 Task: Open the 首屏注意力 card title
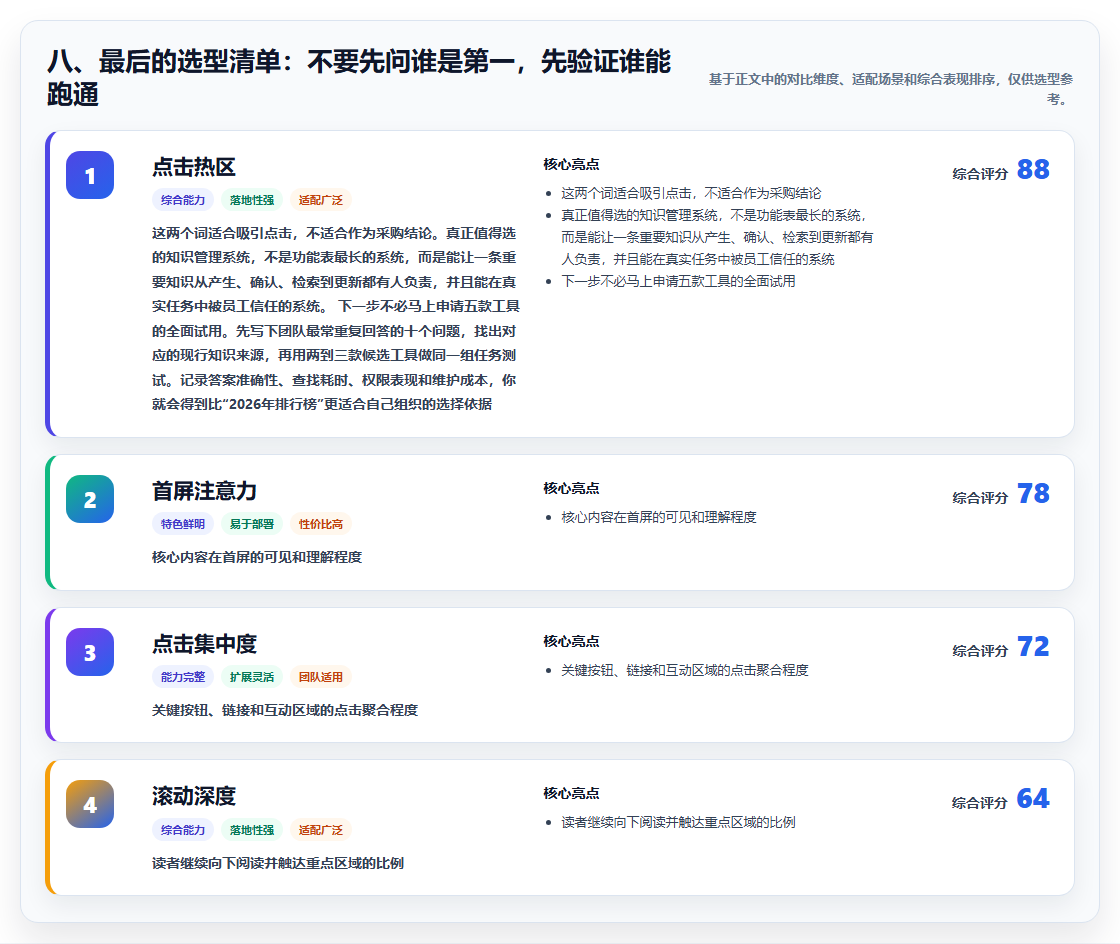coord(204,491)
